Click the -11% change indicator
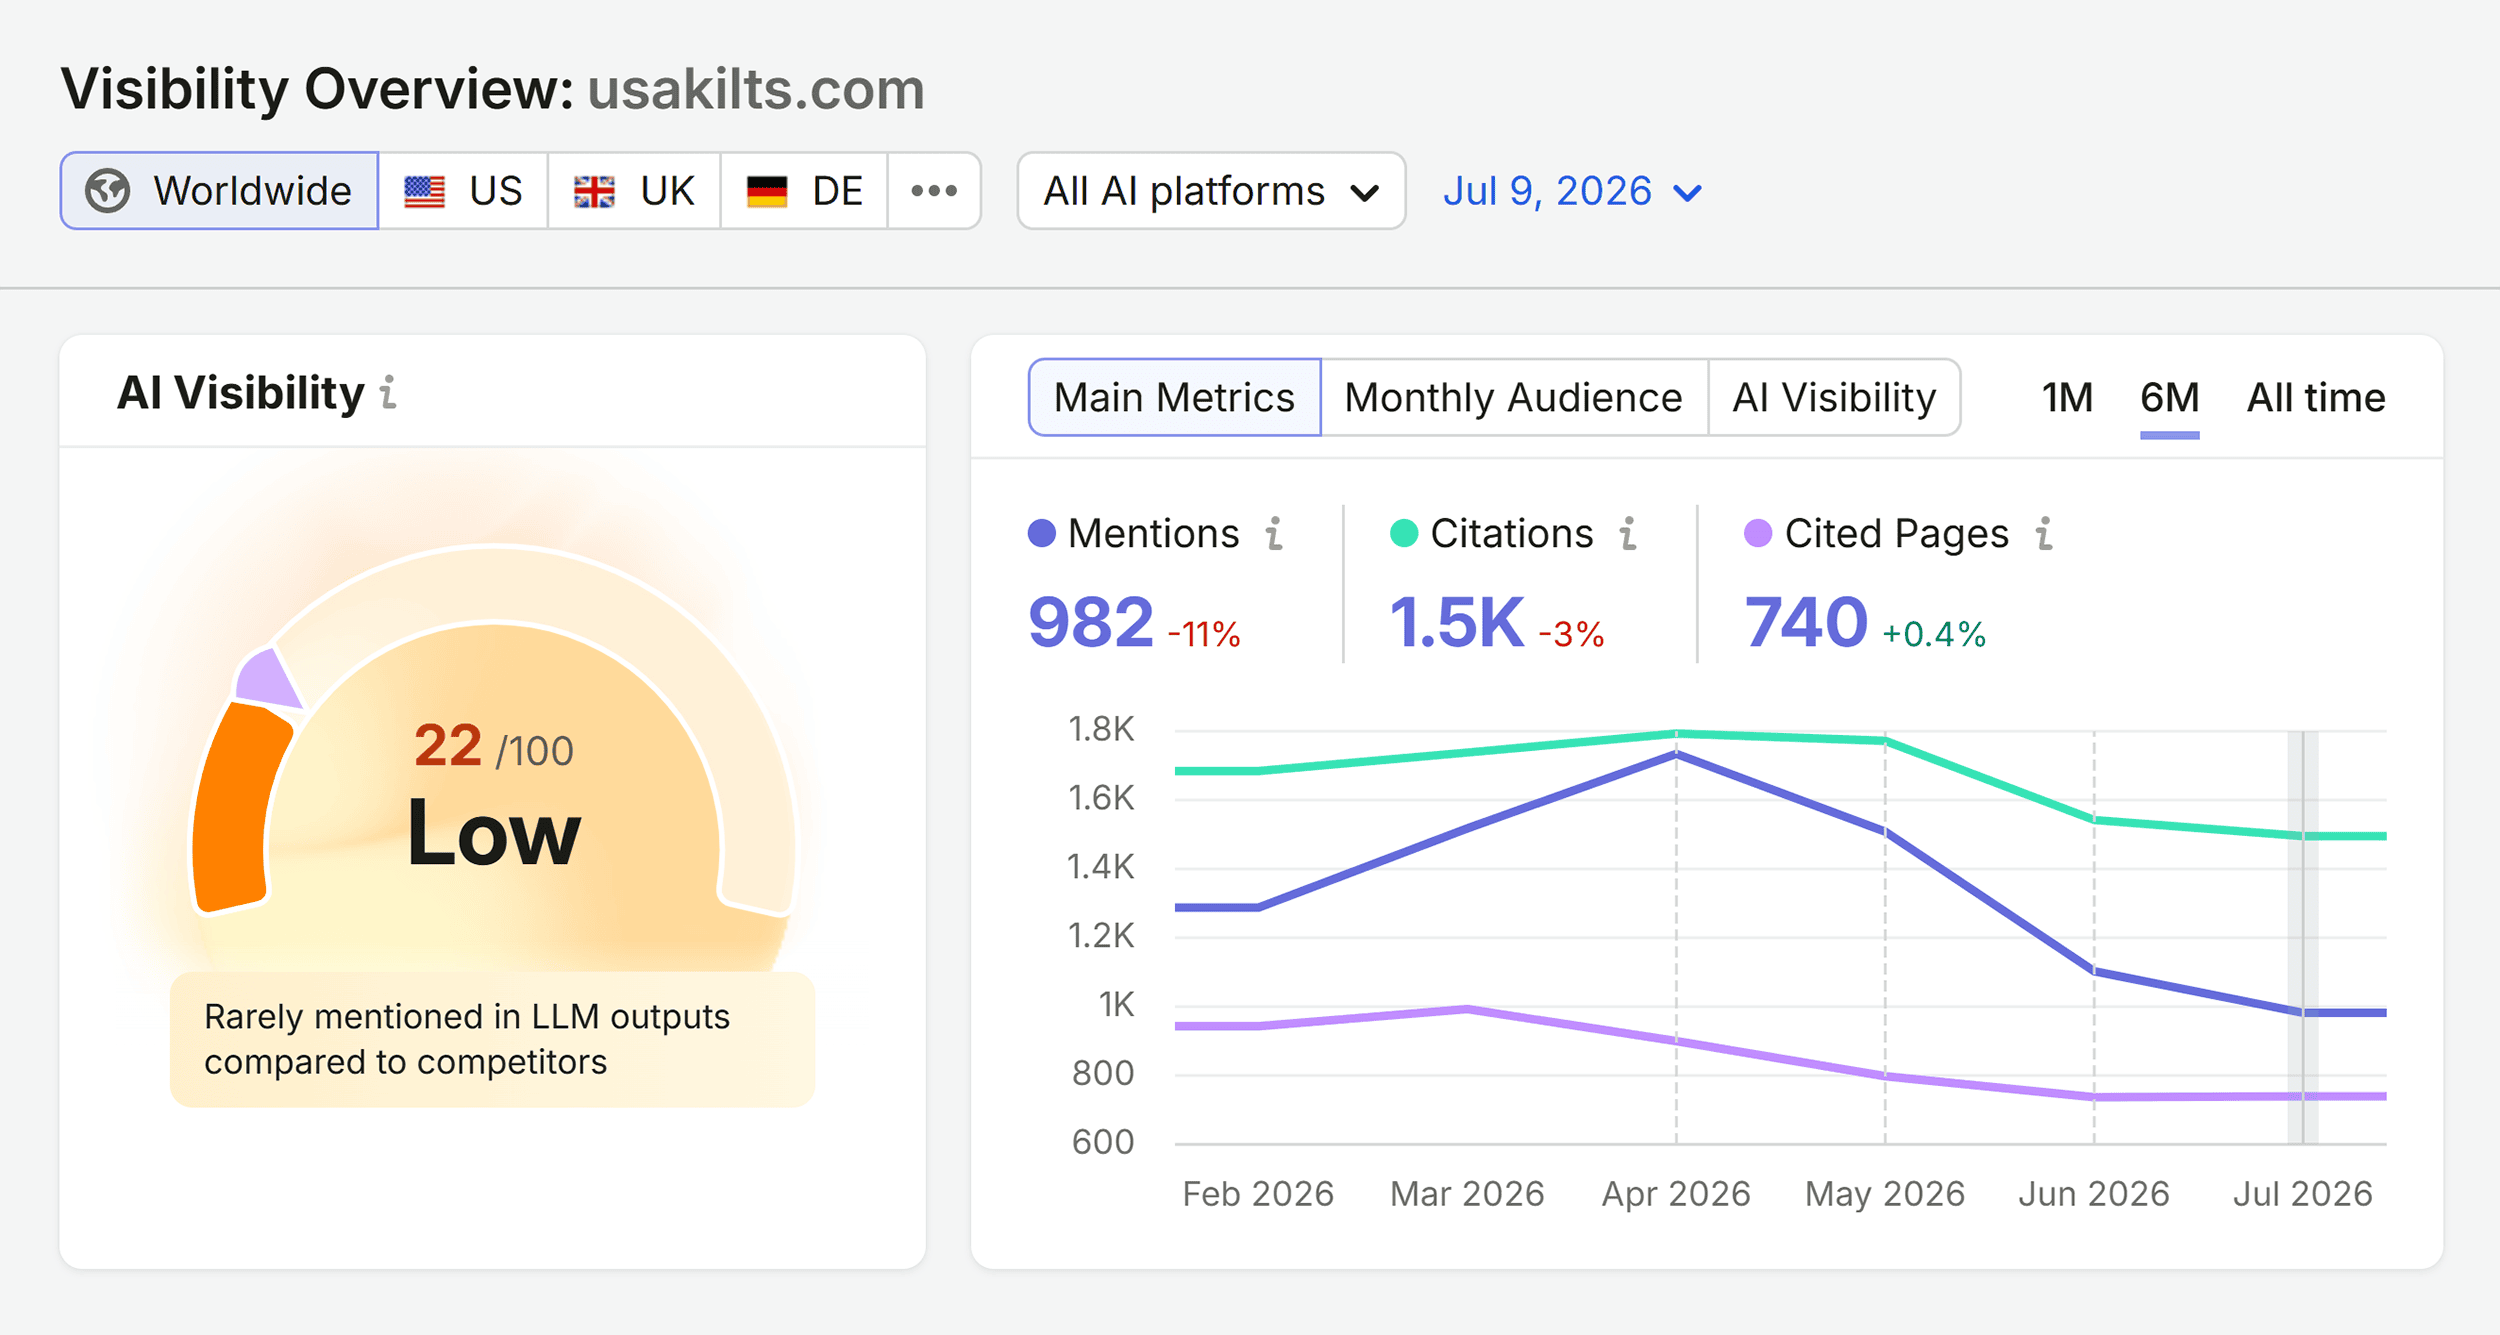The width and height of the screenshot is (2500, 1335). pyautogui.click(x=1204, y=634)
